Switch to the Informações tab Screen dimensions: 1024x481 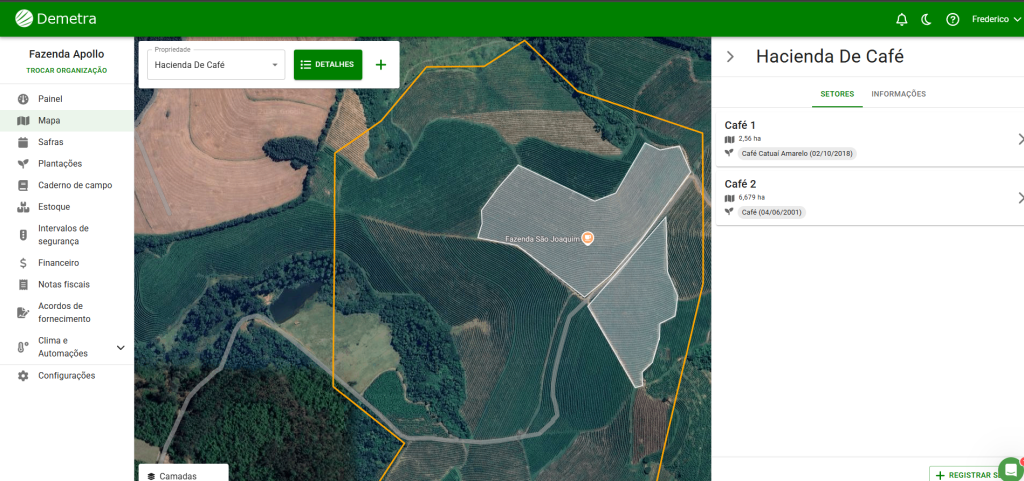click(898, 94)
